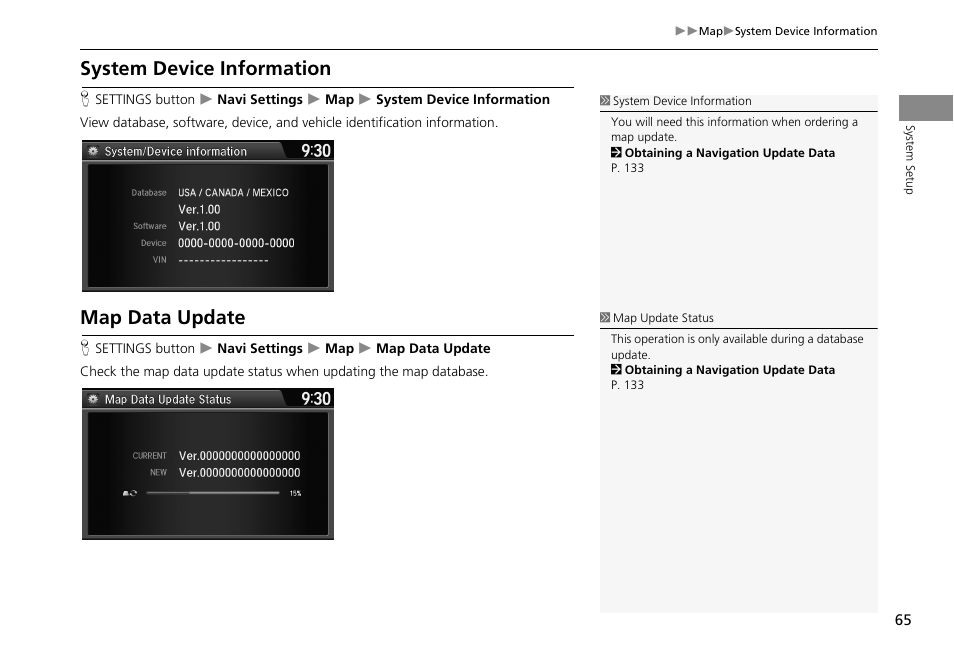Image resolution: width=954 pixels, height=650 pixels.
Task: Click the map data update progress bar
Action: [x=213, y=493]
